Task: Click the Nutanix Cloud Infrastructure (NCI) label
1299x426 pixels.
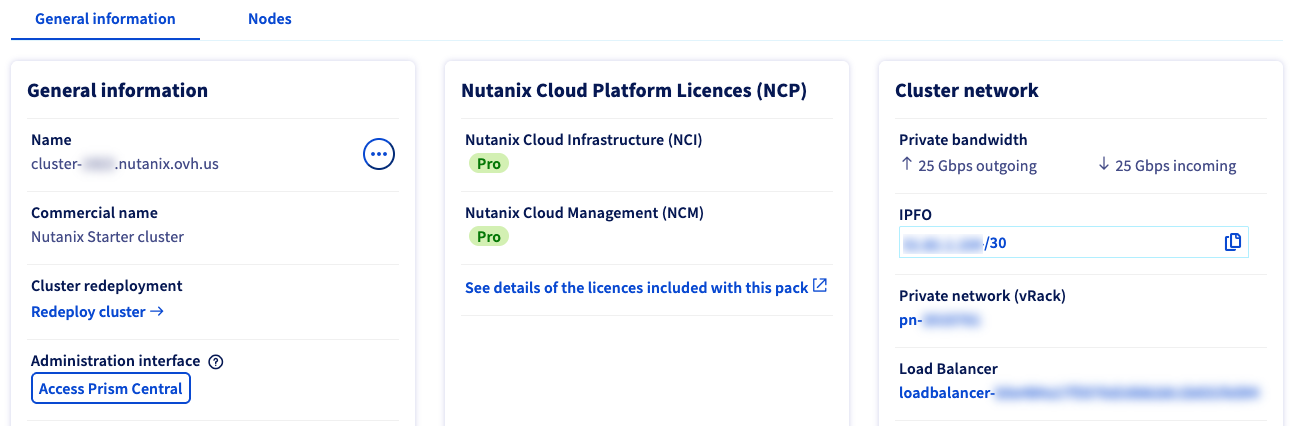Action: point(584,140)
